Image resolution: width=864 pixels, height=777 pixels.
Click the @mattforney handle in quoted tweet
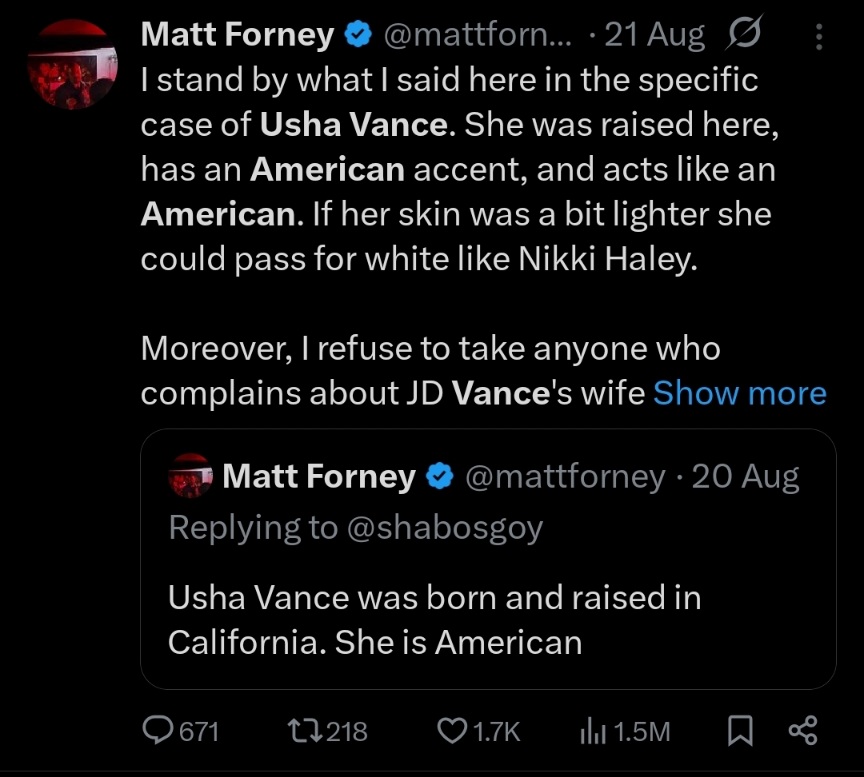pyautogui.click(x=565, y=477)
